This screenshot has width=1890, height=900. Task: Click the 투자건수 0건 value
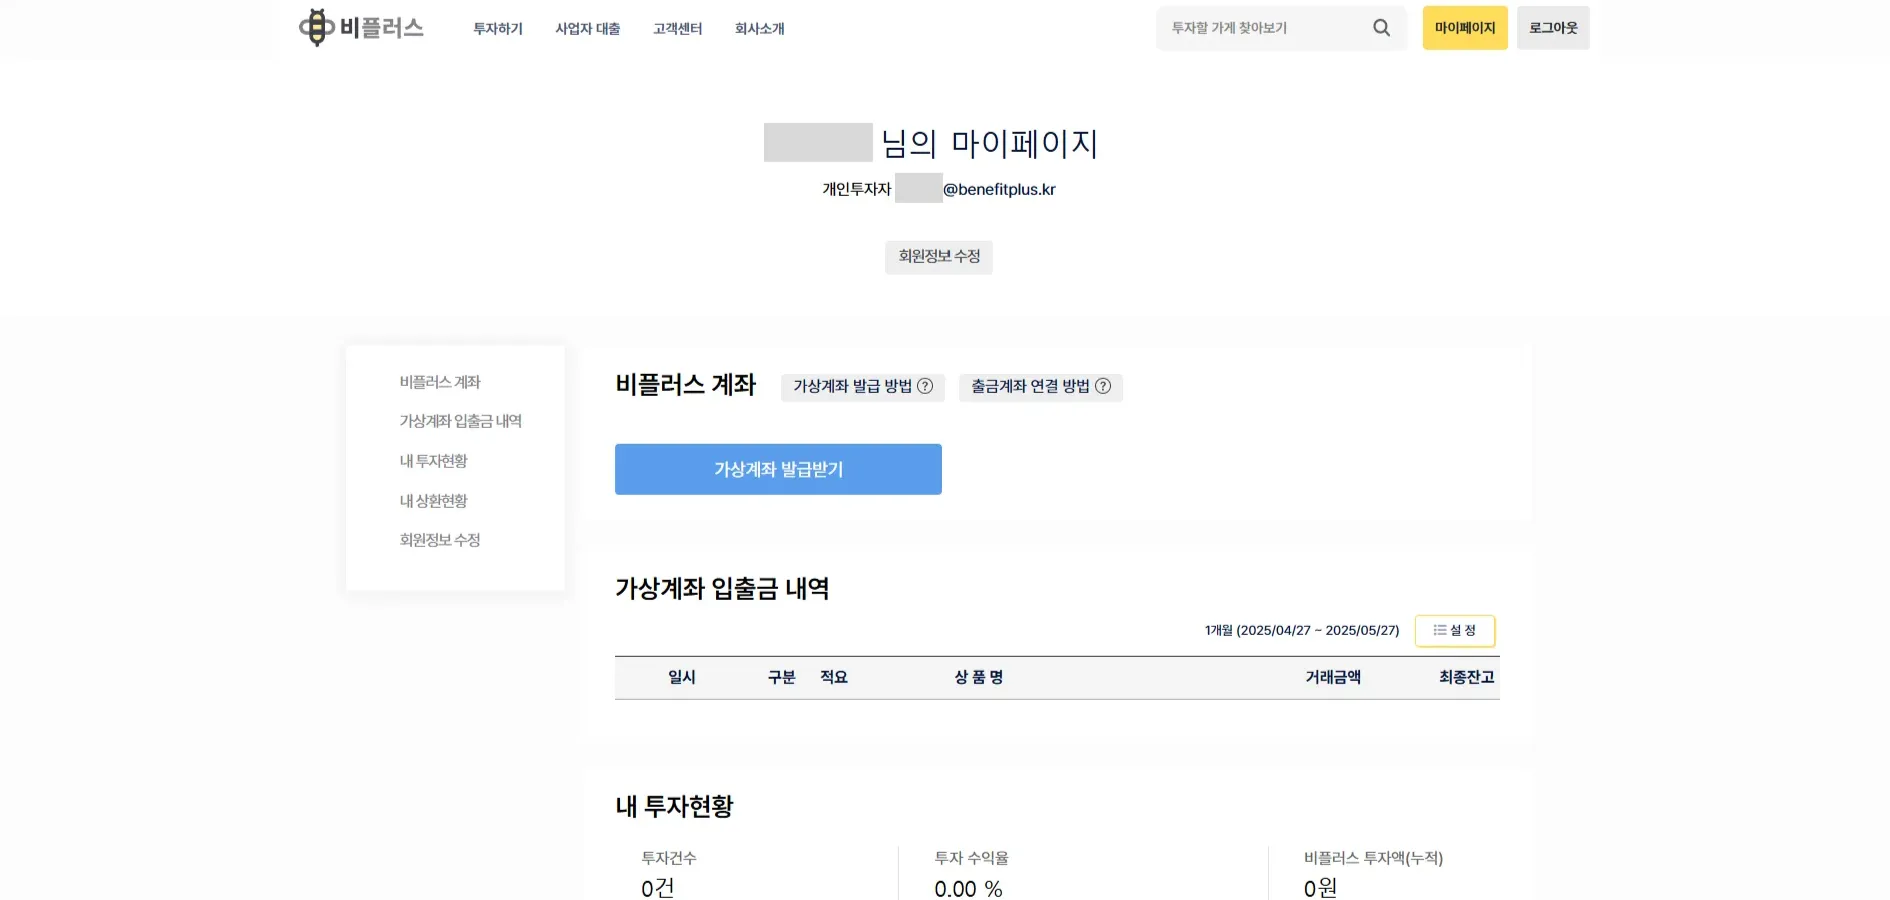pos(658,888)
